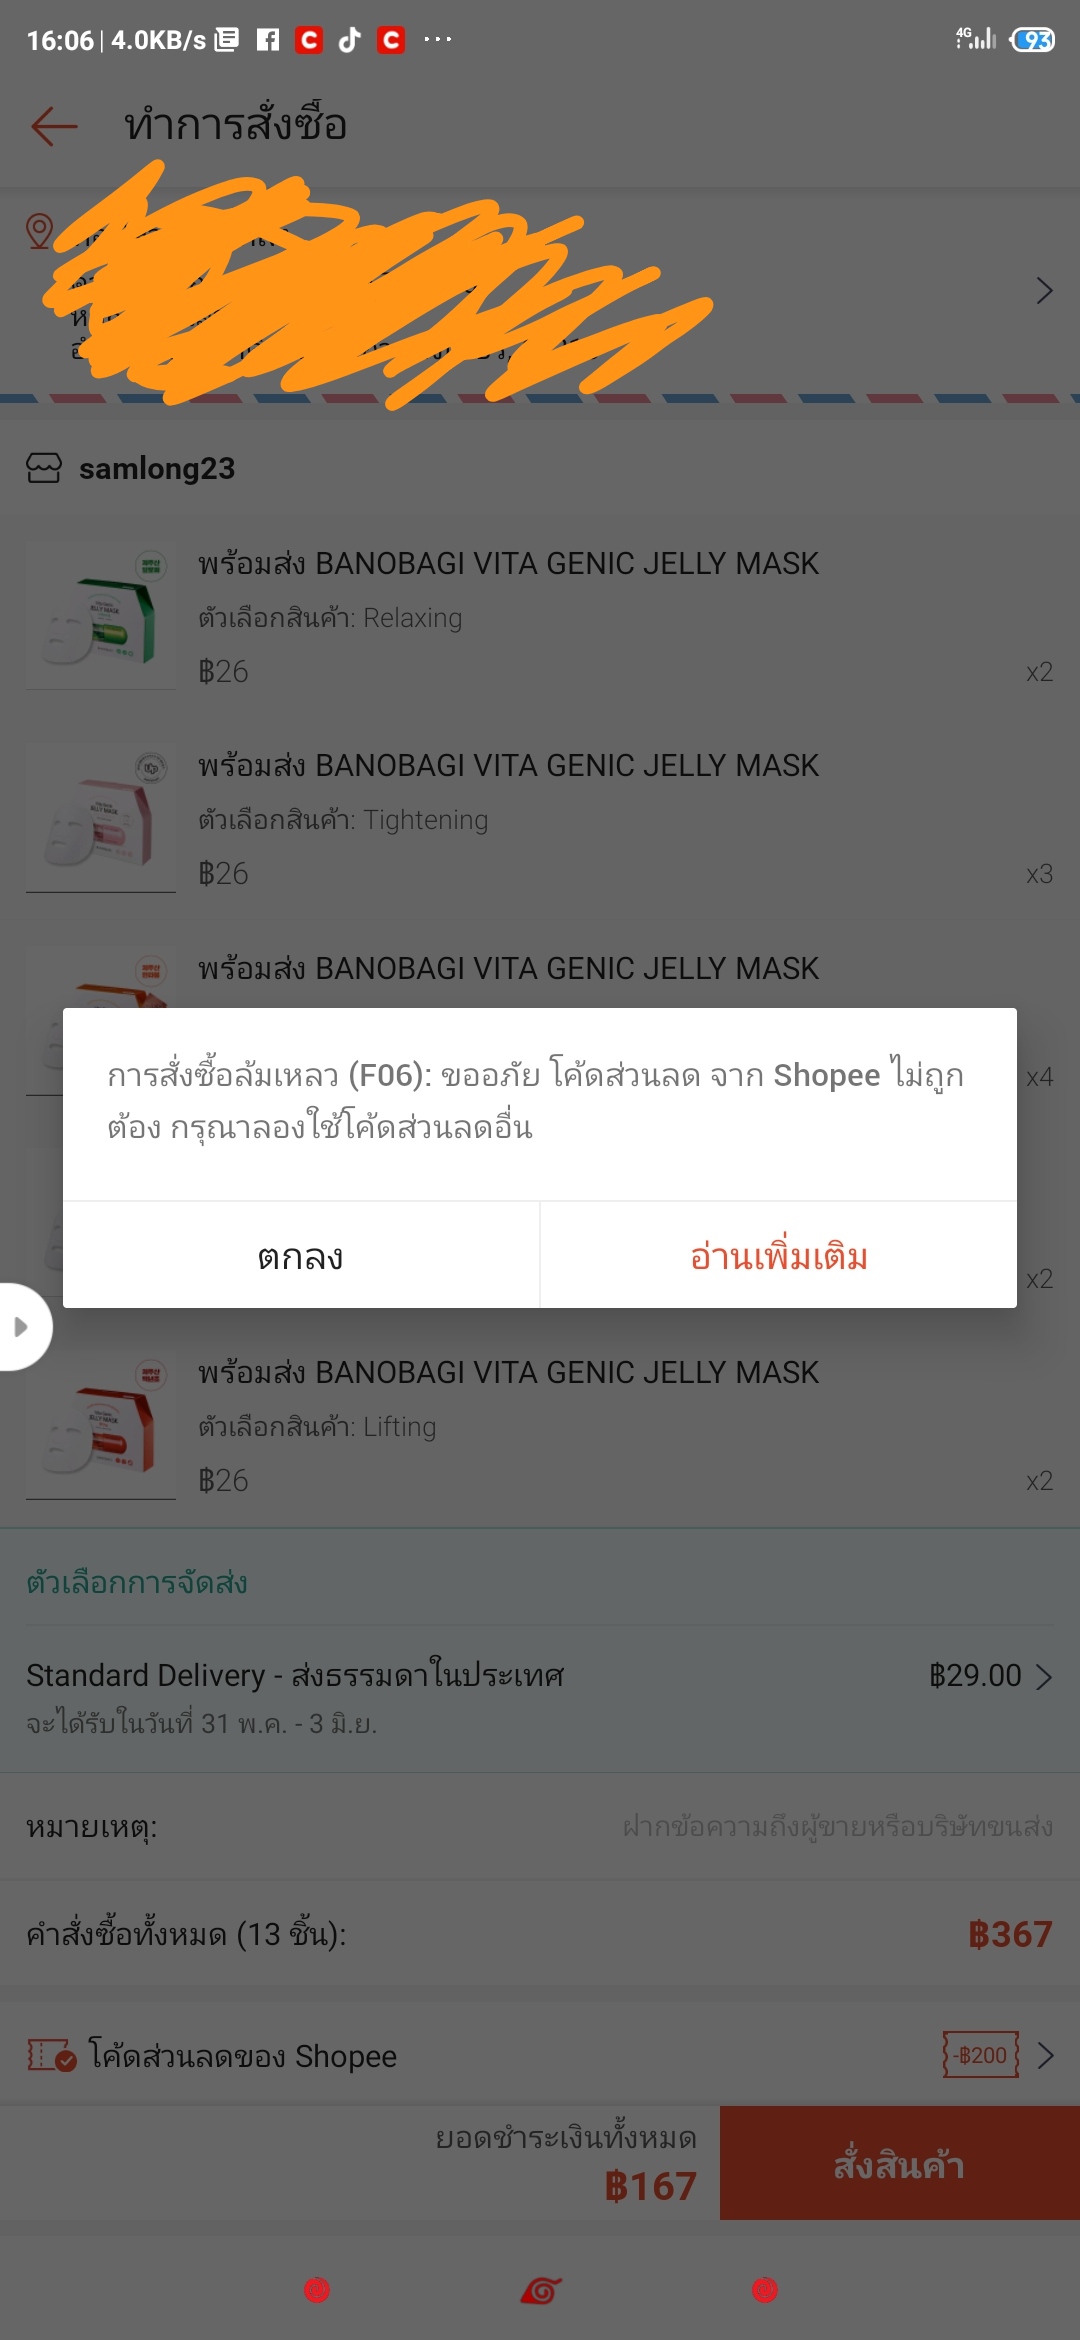This screenshot has height=2340, width=1080.
Task: Open the Shopee discount code chevron
Action: pos(1046,2056)
